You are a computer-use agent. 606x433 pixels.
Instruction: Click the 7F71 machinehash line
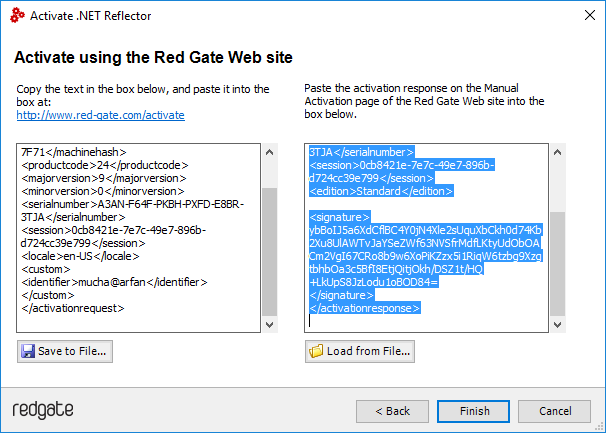pyautogui.click(x=74, y=152)
